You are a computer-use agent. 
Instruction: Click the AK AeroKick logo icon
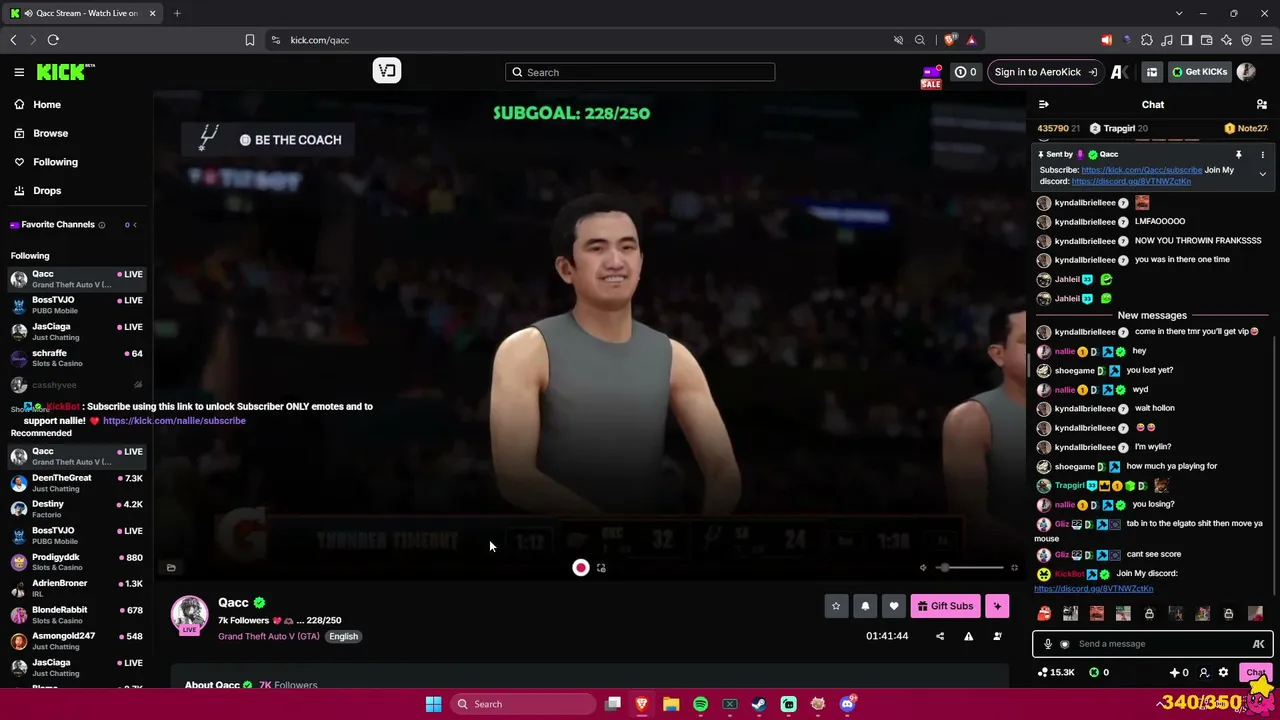click(x=1120, y=72)
